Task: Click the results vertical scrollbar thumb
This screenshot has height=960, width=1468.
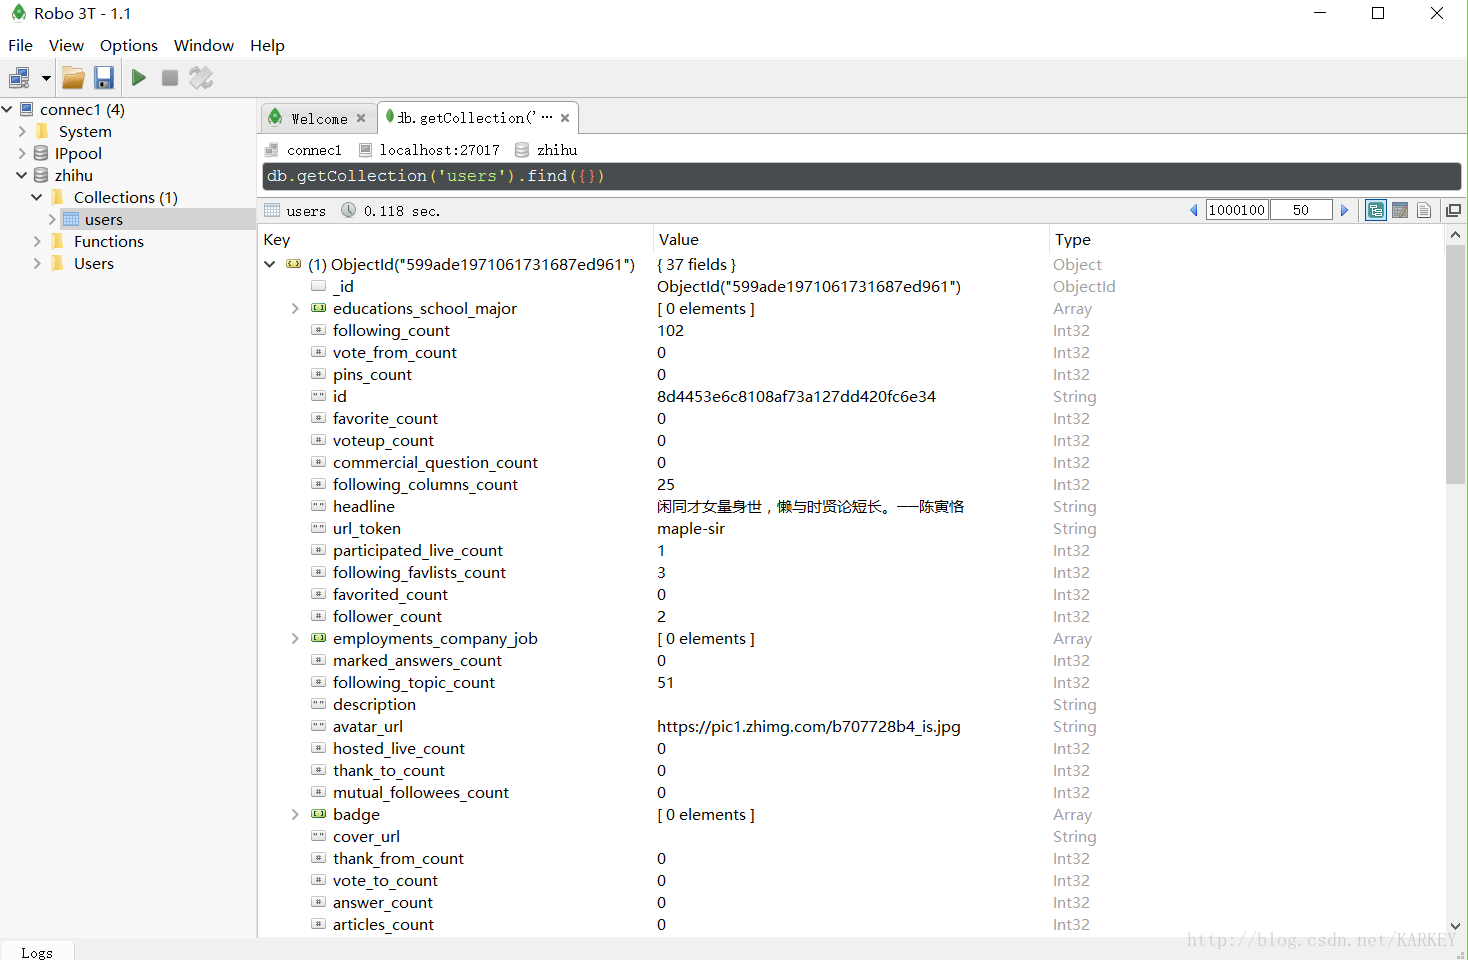Action: (1455, 364)
